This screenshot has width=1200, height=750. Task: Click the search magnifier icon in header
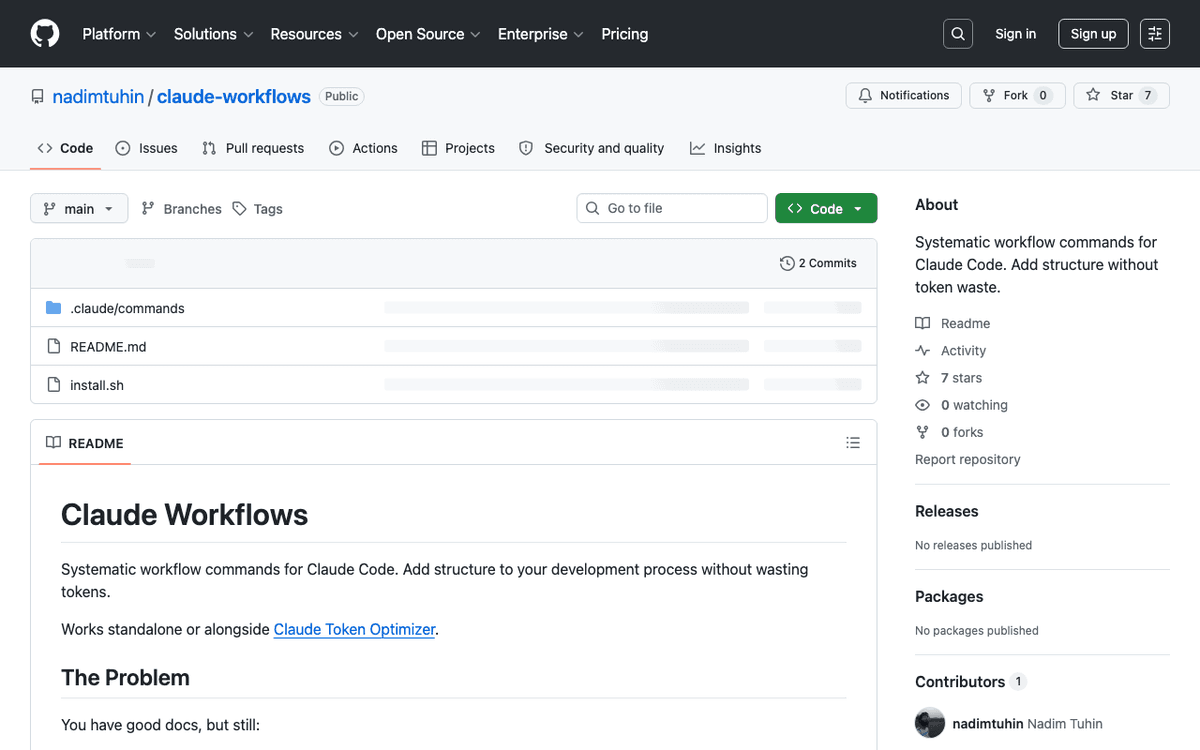point(958,34)
